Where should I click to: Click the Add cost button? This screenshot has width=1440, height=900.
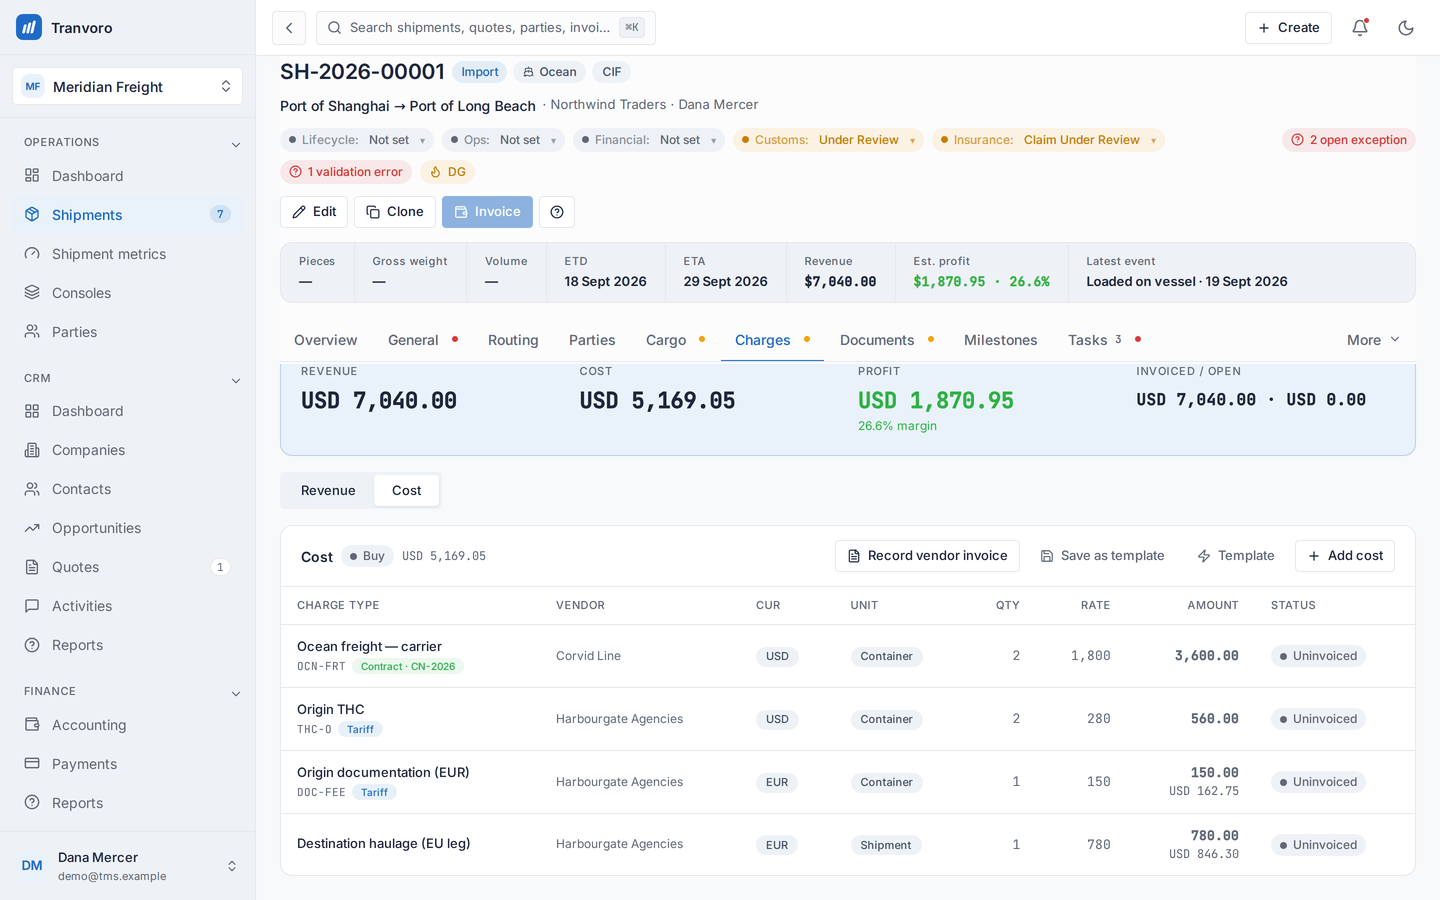[x=1344, y=556]
